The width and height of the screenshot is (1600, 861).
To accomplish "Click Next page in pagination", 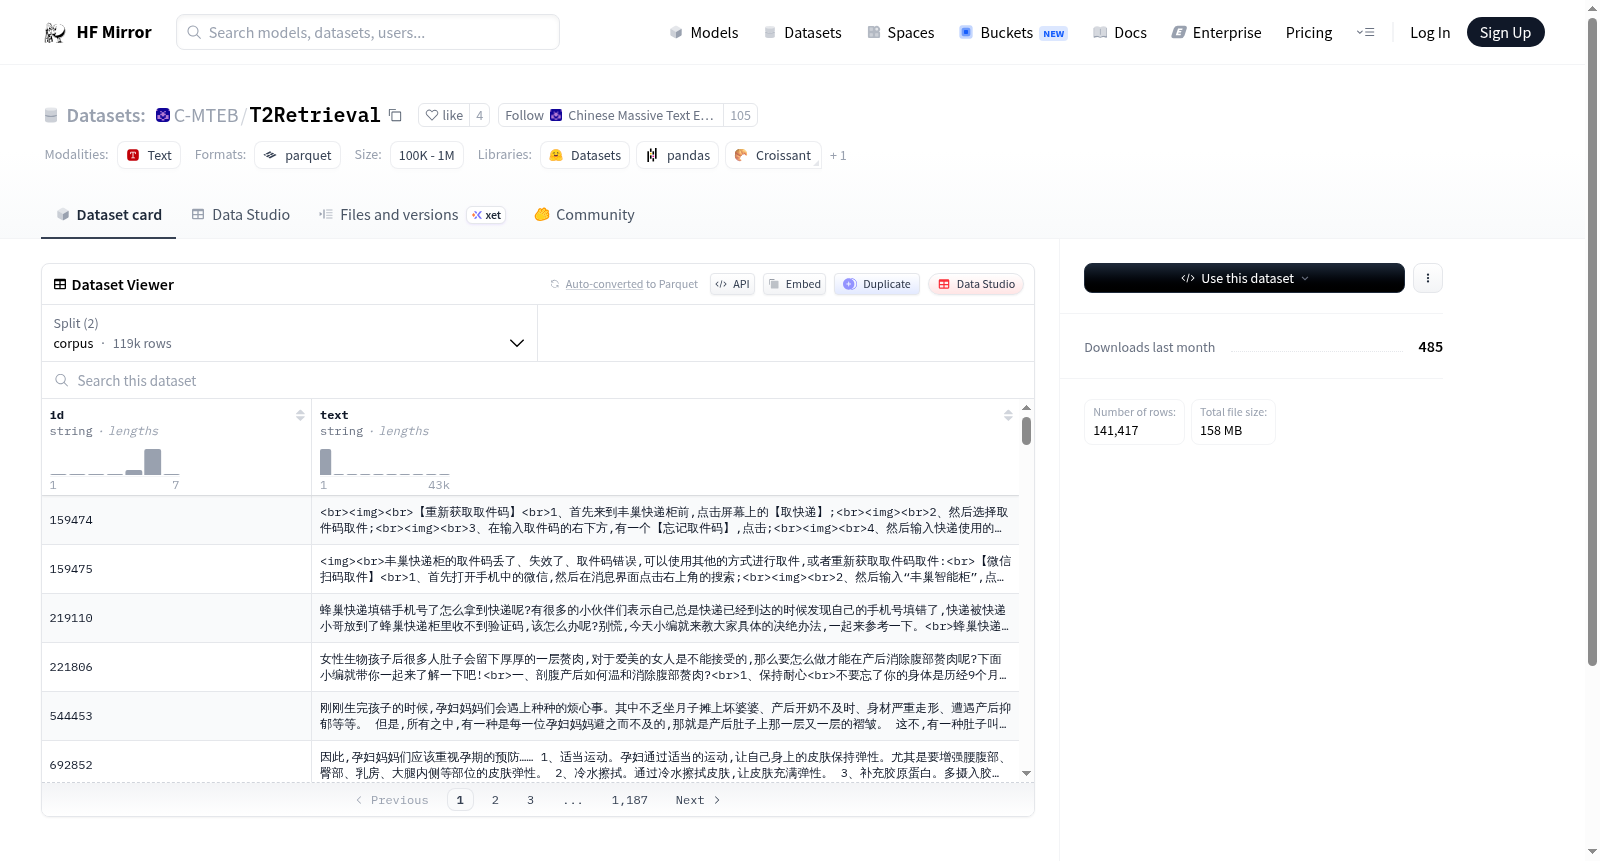I will [698, 800].
